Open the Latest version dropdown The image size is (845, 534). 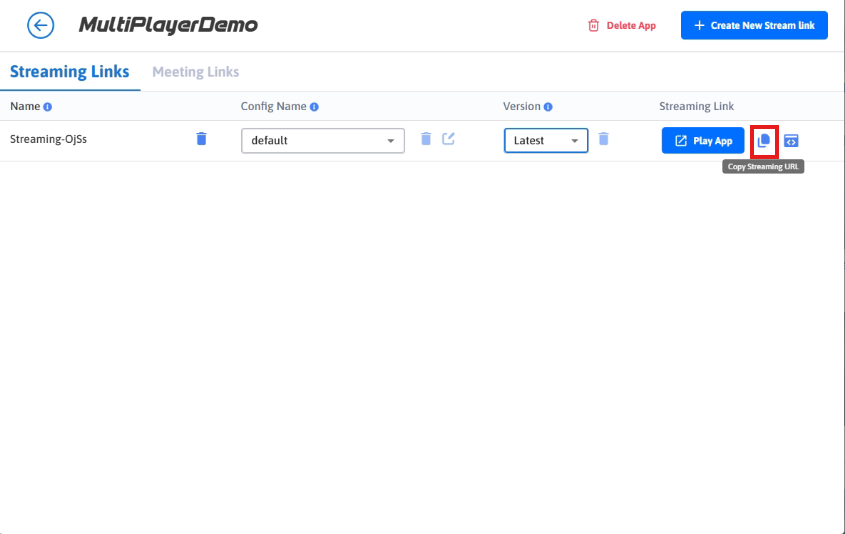[545, 141]
